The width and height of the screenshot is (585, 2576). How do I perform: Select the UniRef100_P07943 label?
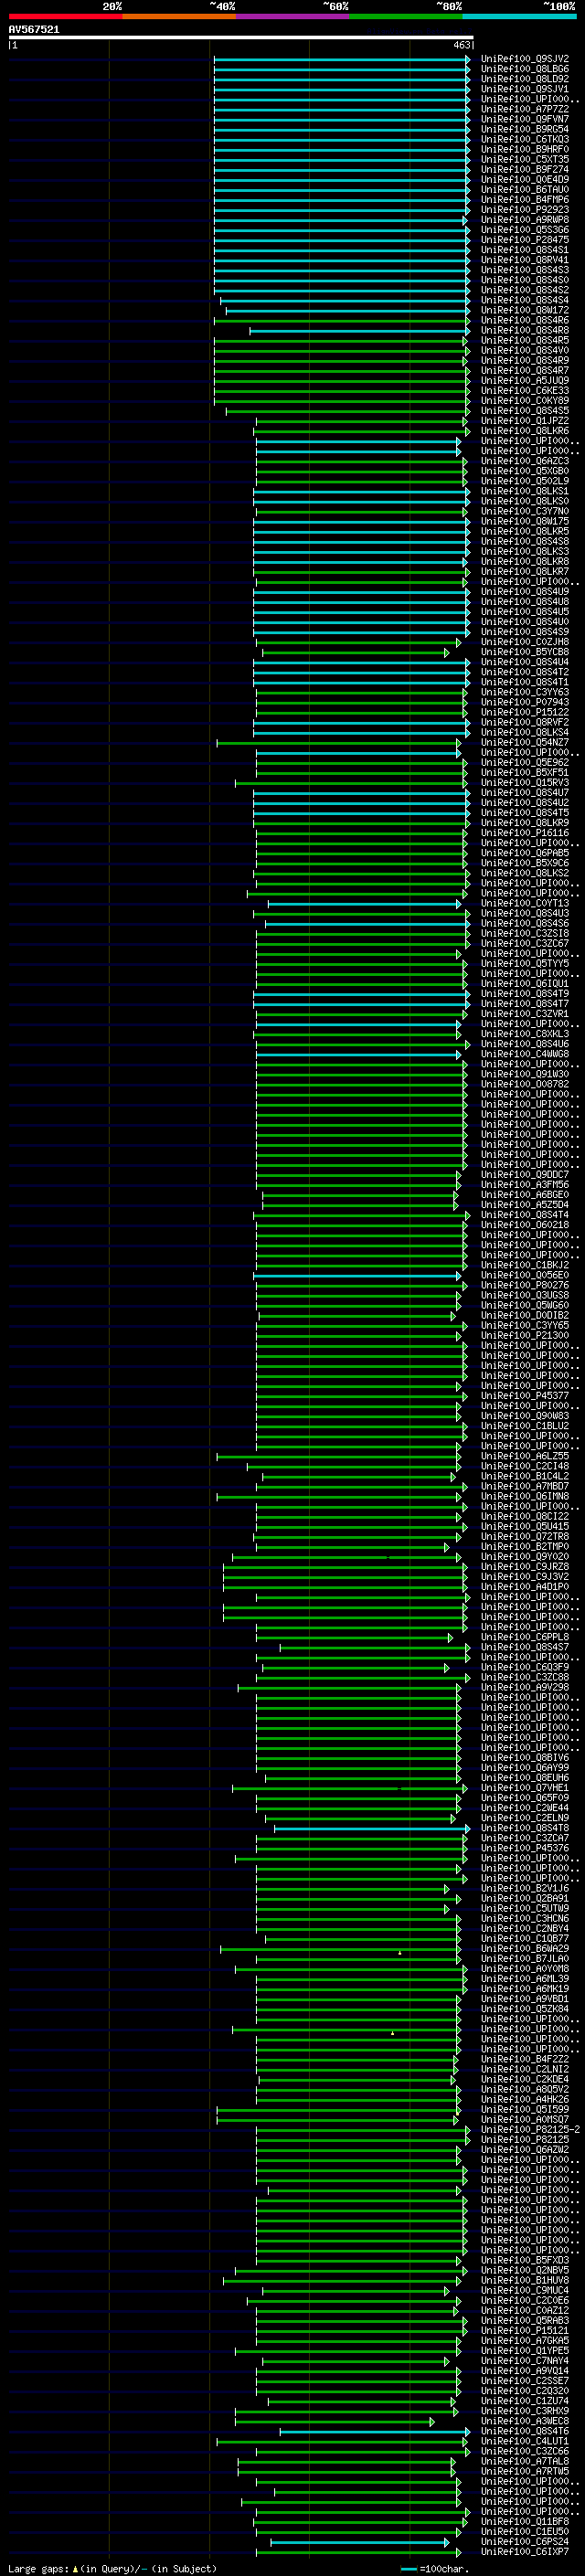point(525,702)
